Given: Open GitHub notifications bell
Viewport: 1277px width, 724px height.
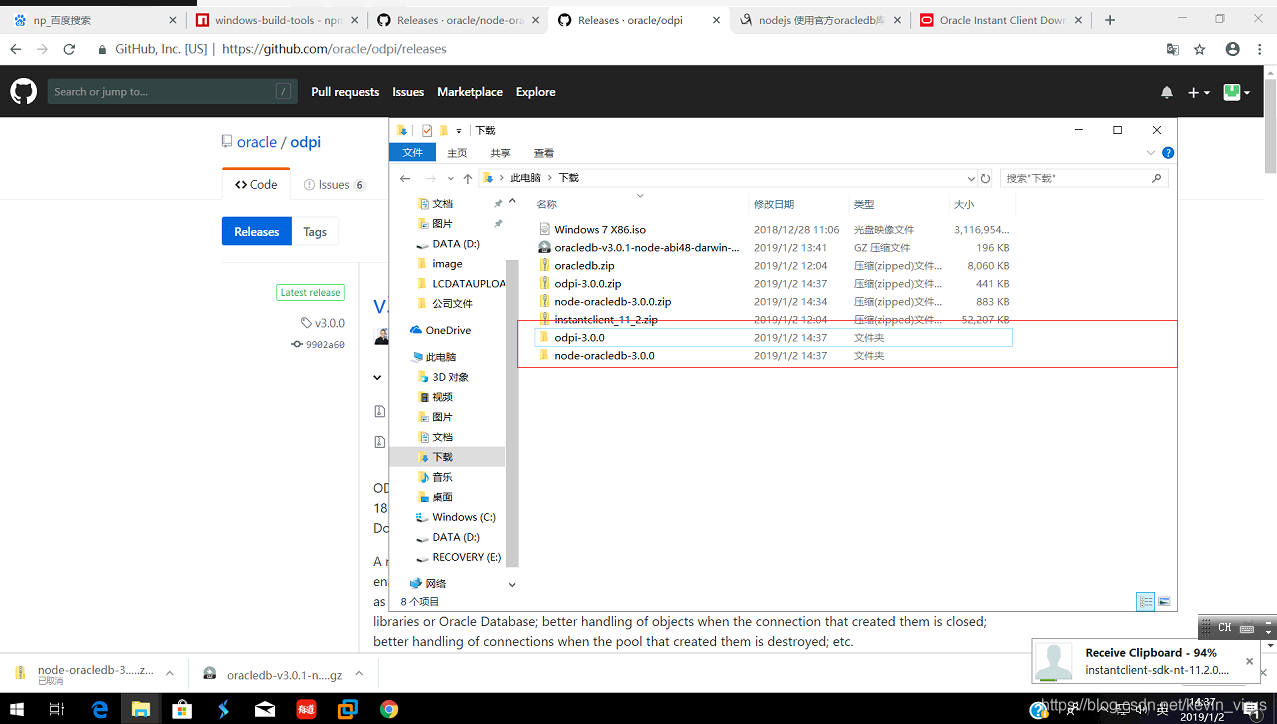Looking at the screenshot, I should (x=1166, y=92).
